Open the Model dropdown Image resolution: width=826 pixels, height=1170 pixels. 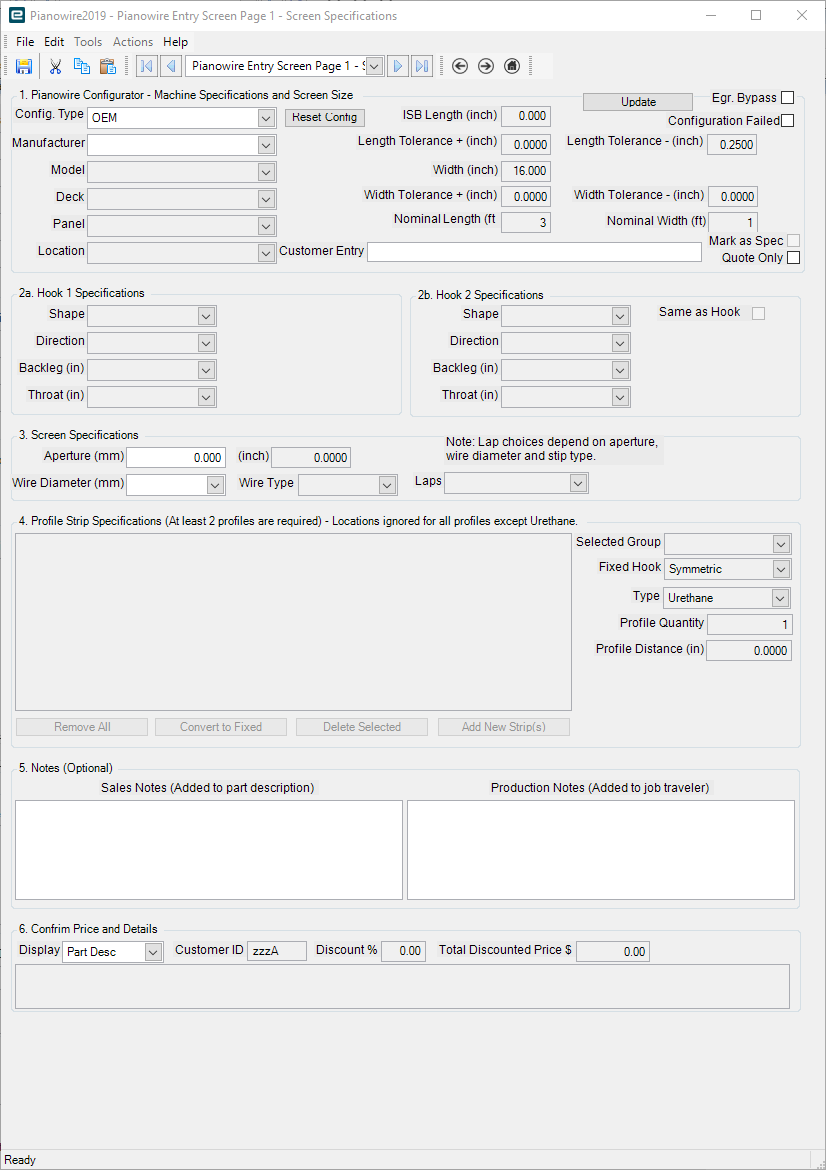[x=266, y=172]
